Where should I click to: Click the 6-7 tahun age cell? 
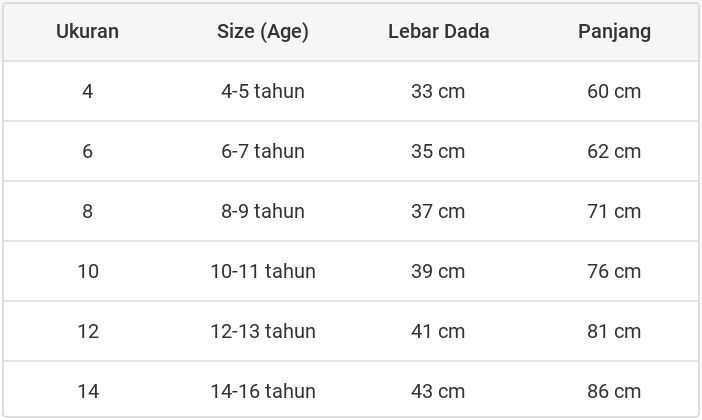click(x=263, y=151)
